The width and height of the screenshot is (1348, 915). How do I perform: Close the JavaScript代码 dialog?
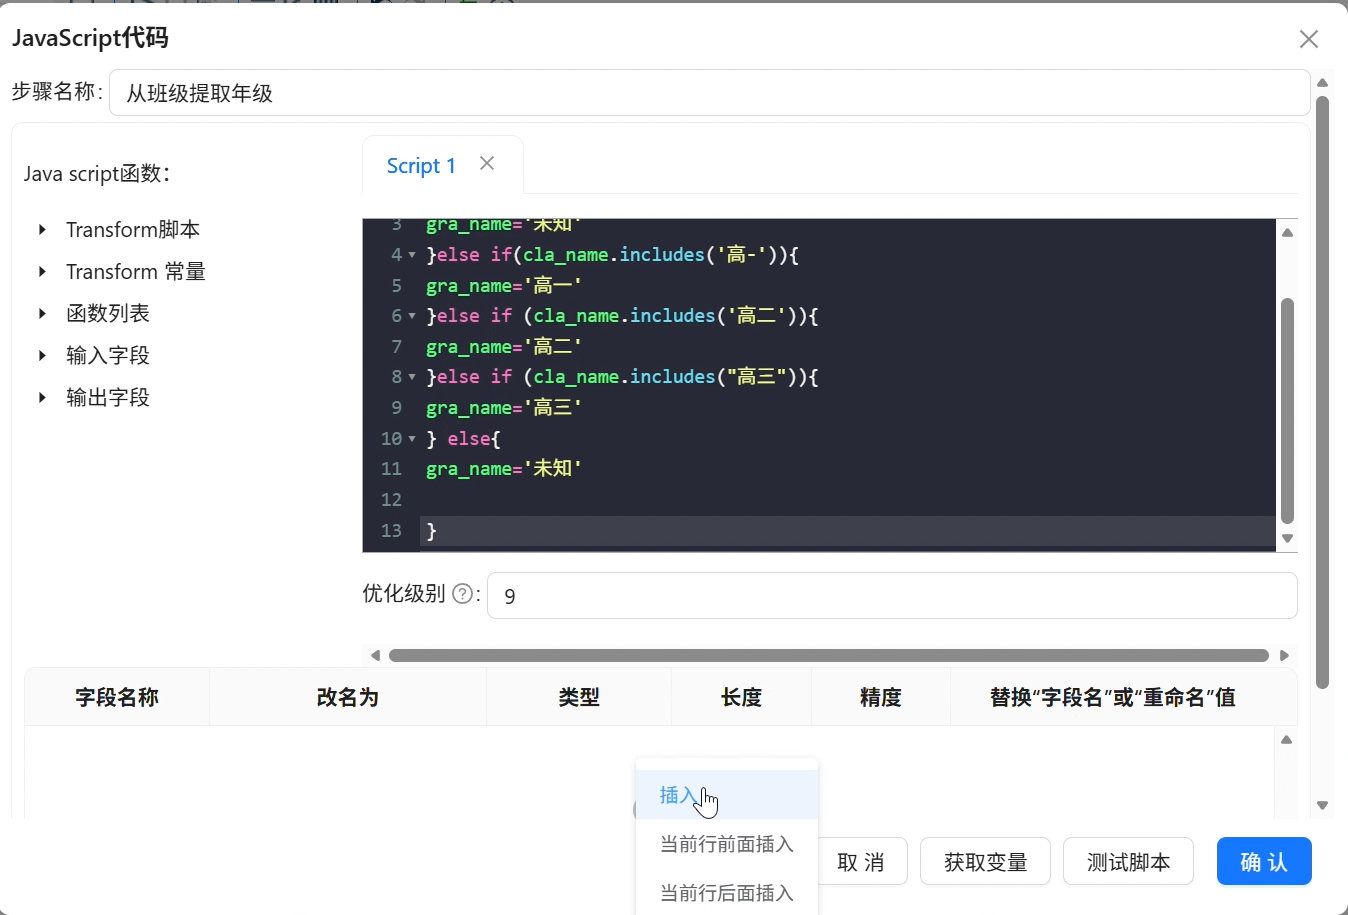click(x=1308, y=39)
